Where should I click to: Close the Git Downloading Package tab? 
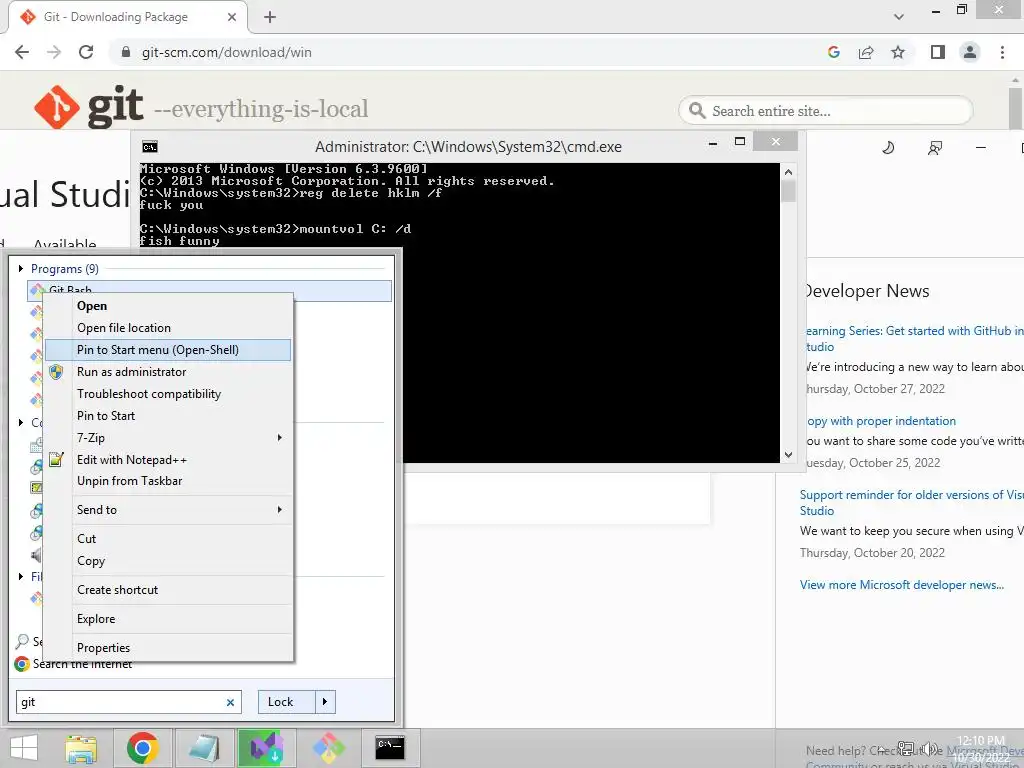pyautogui.click(x=232, y=17)
